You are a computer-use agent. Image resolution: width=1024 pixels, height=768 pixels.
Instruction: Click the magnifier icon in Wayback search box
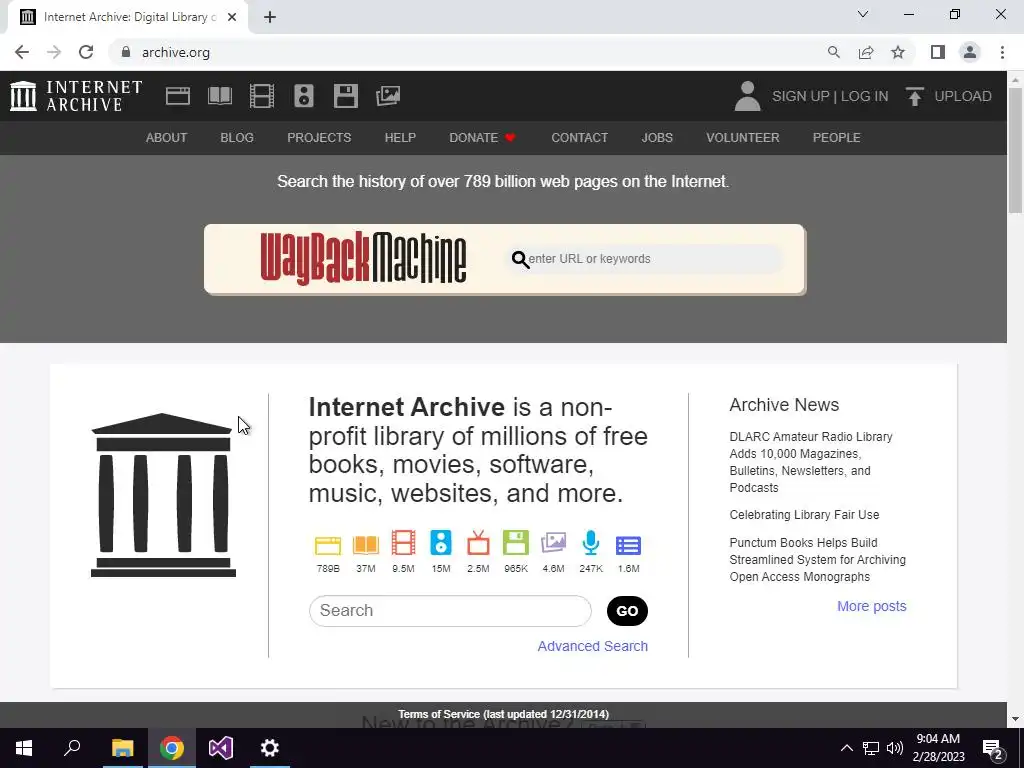[520, 259]
